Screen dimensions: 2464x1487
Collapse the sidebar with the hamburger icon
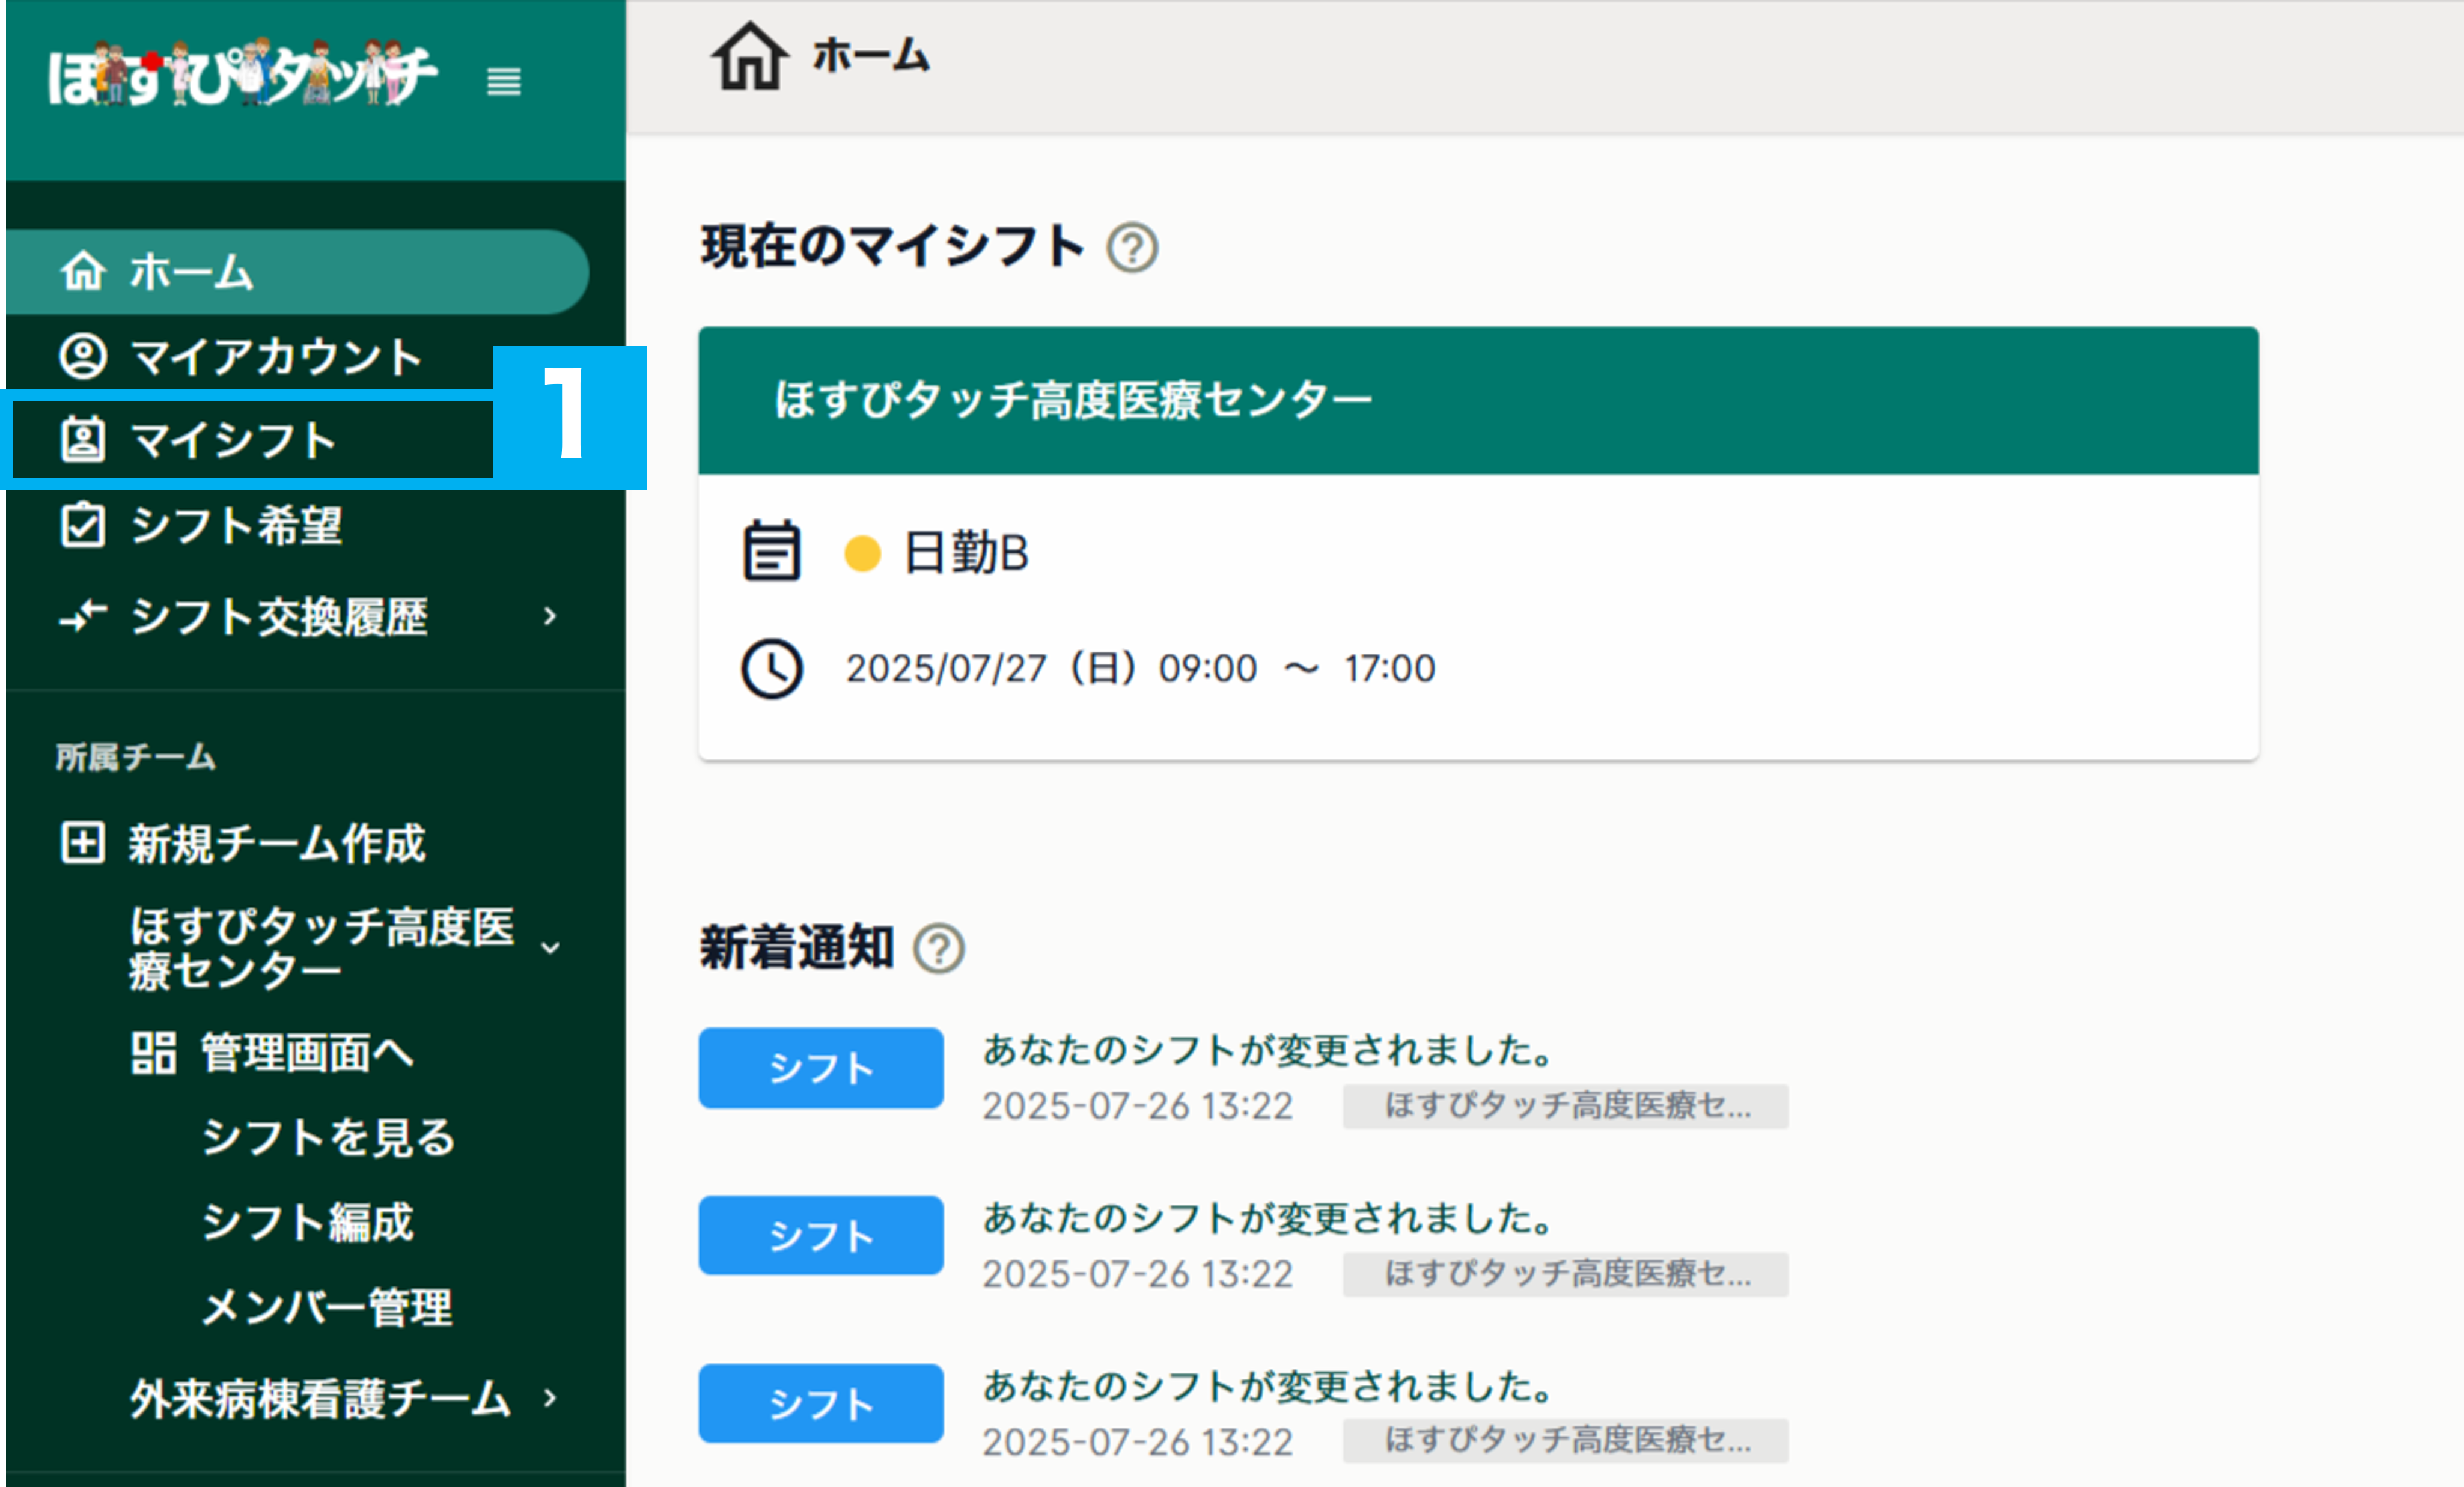[505, 83]
